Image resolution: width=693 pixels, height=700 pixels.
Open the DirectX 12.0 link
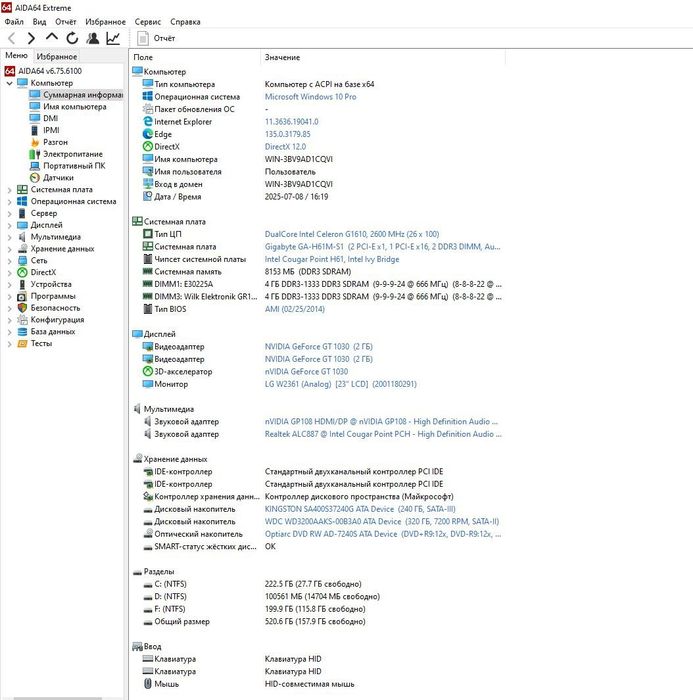coord(285,146)
